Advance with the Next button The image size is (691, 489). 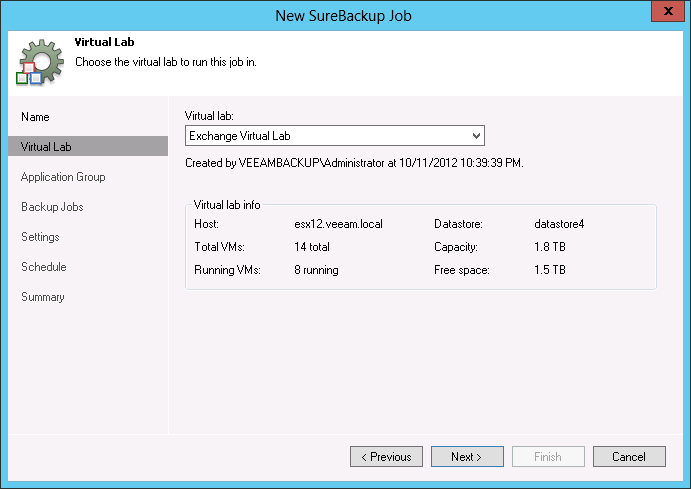(x=467, y=456)
